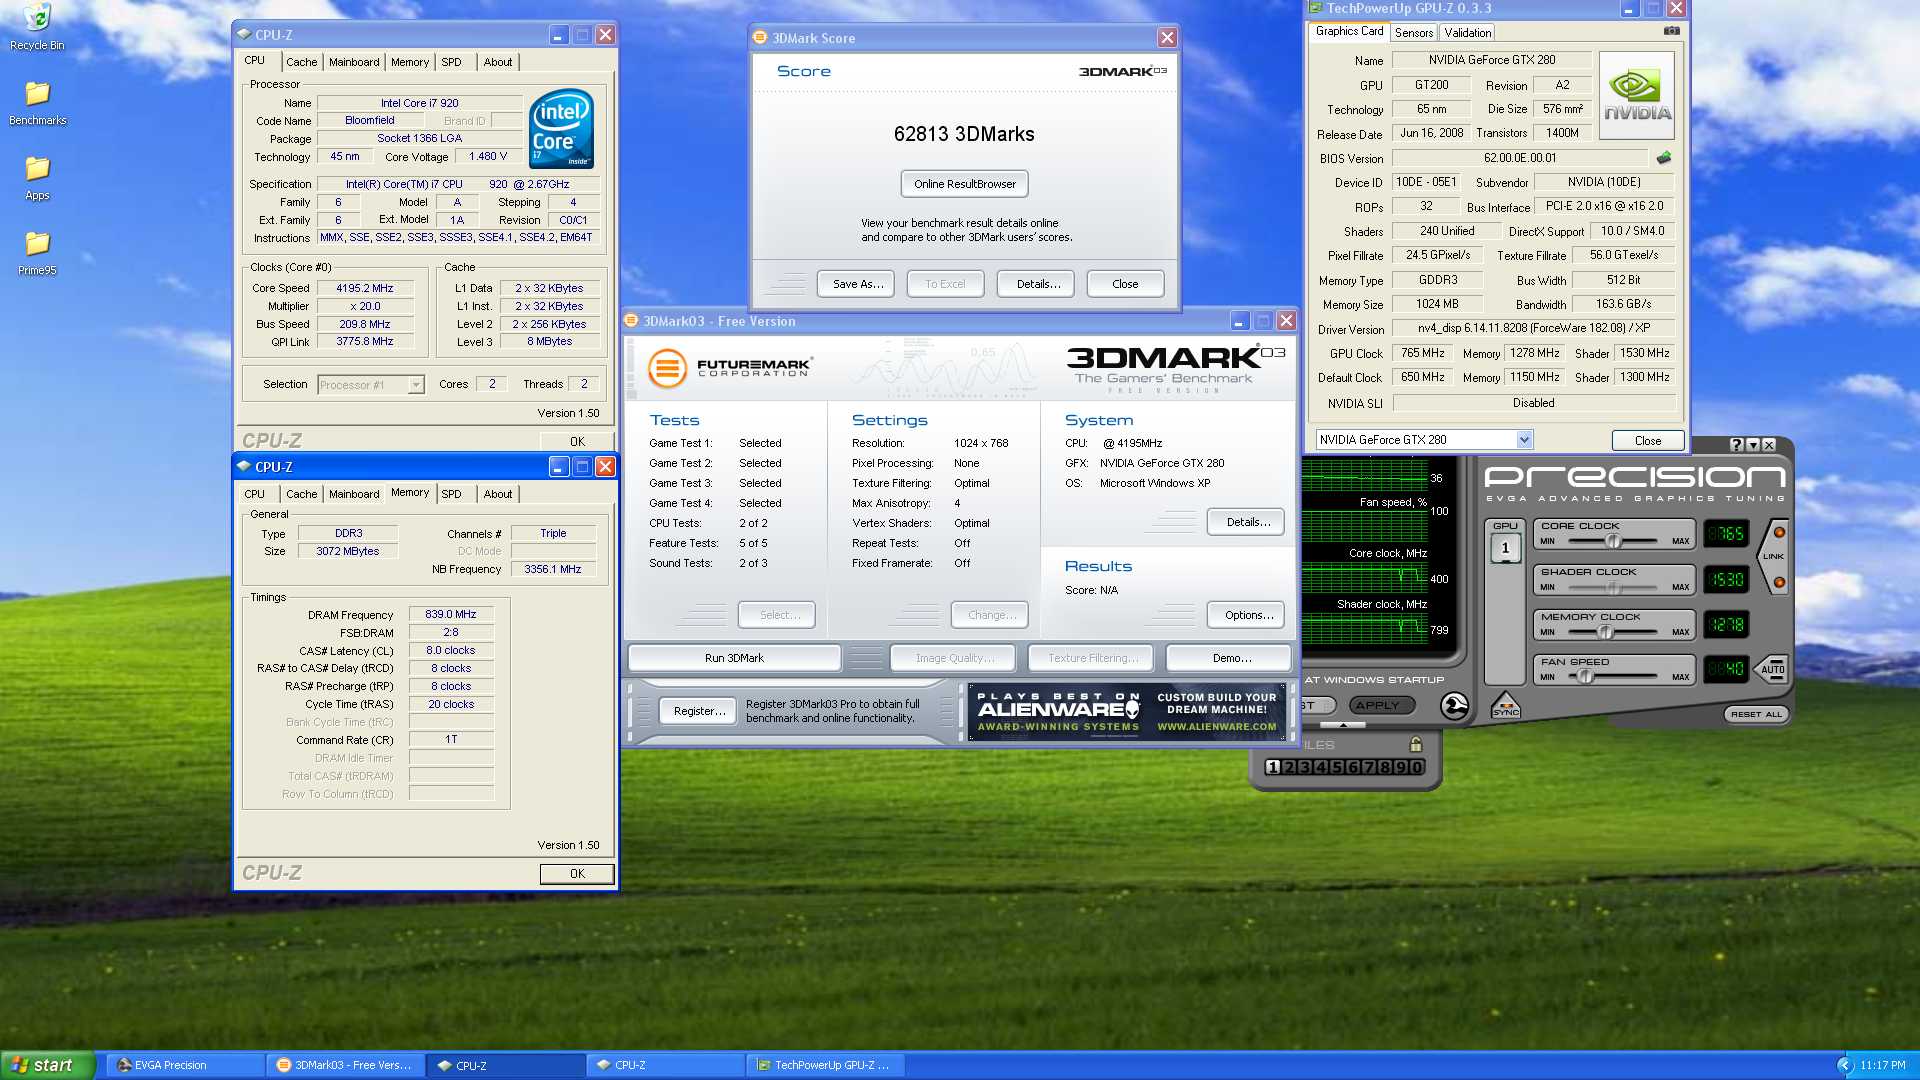
Task: Click the profiles lock icon in Precision
Action: [x=1415, y=745]
